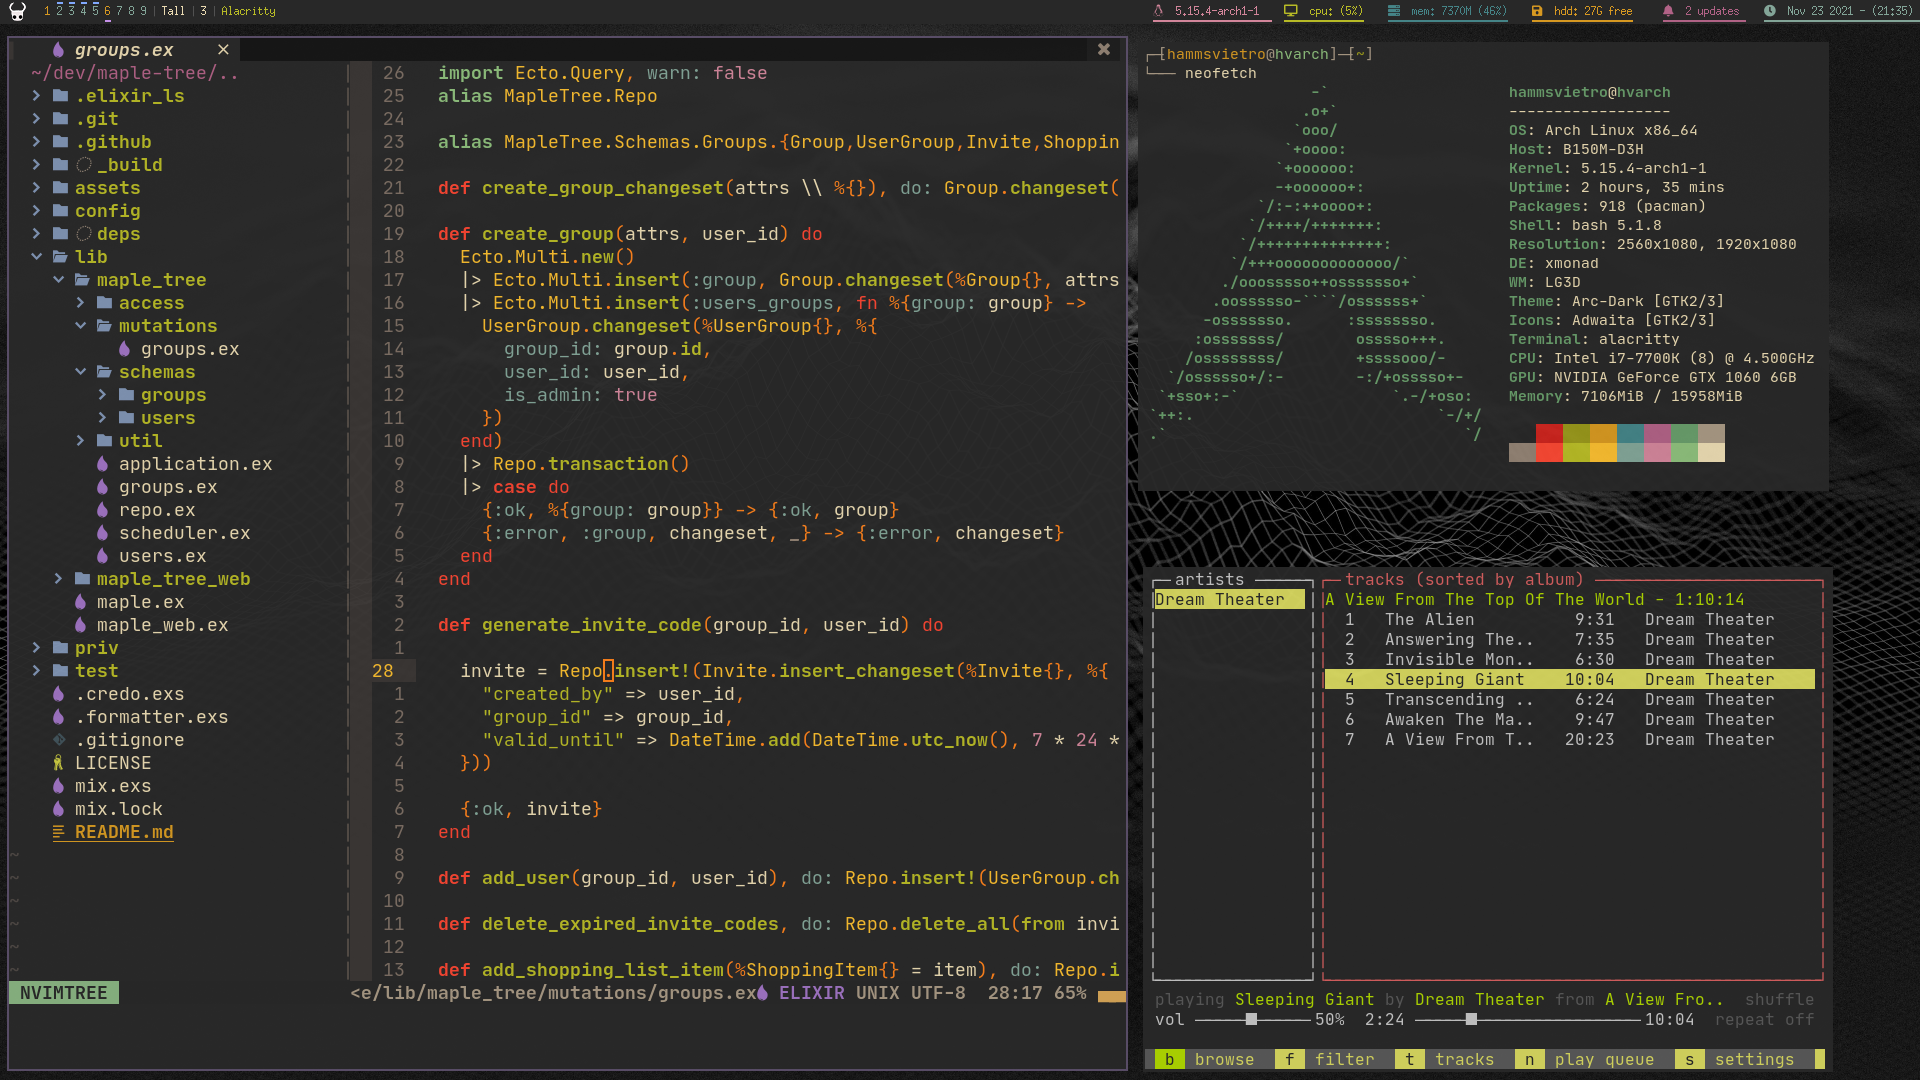Click the README.md markdown icon
1920x1080 pixels.
pyautogui.click(x=58, y=832)
